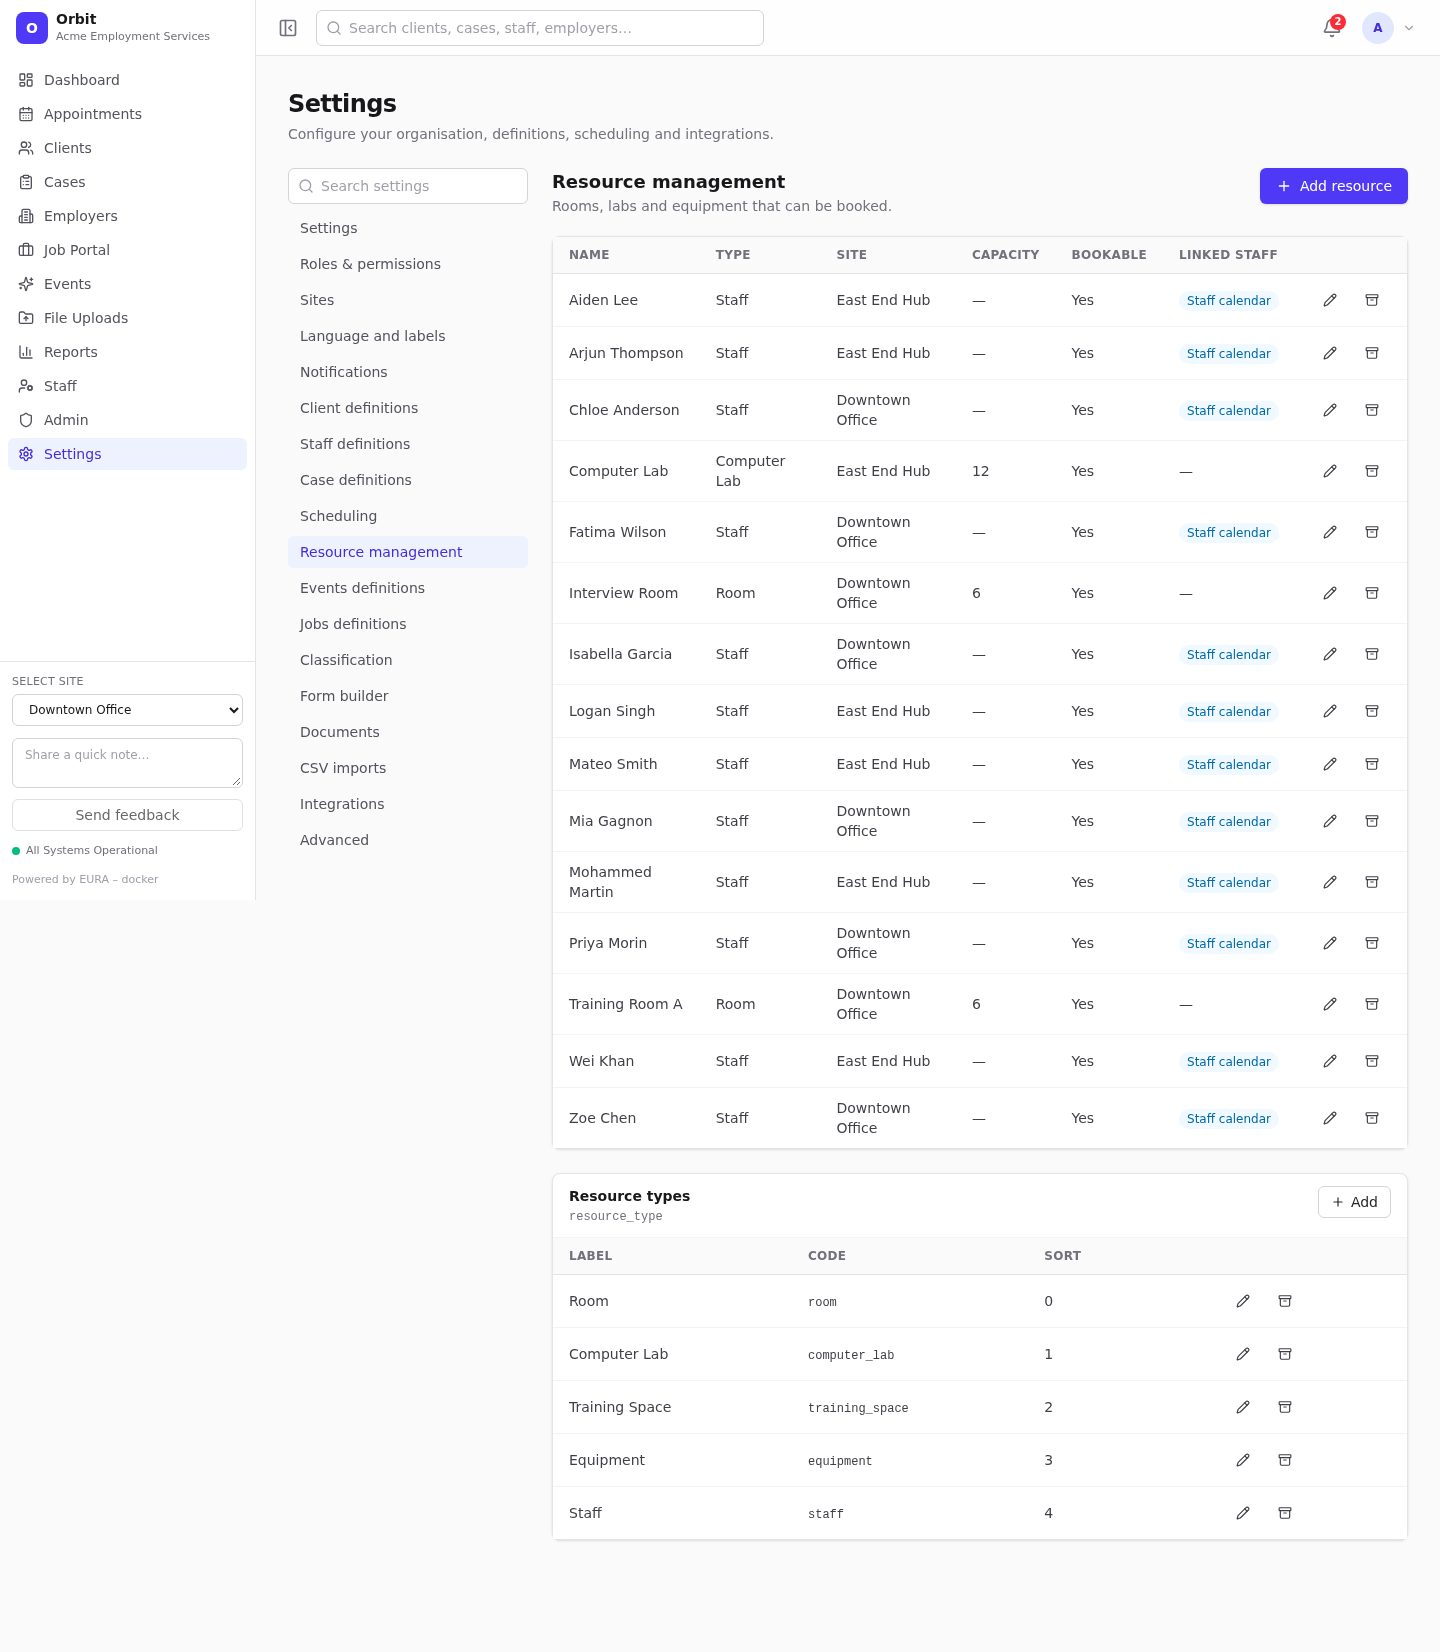Open File Uploads in the sidebar
This screenshot has width=1440, height=1652.
tap(127, 318)
